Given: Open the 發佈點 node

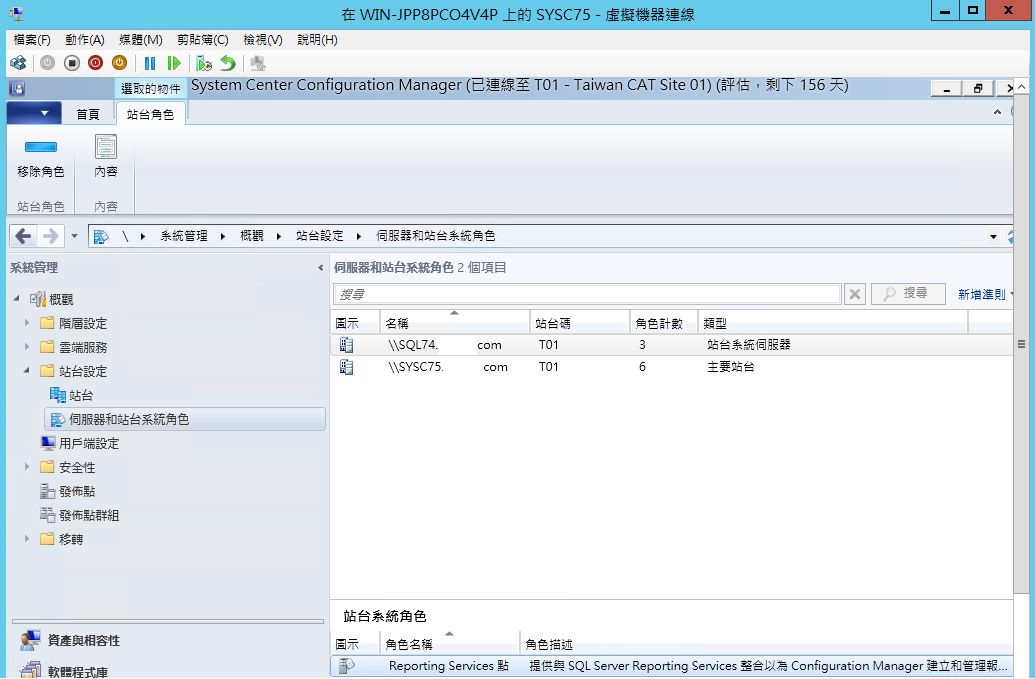Looking at the screenshot, I should 68,491.
